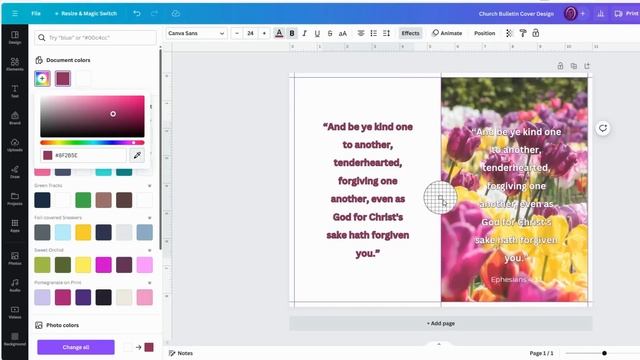Open Resize & Magic Switch
Viewport: 640px width, 360px height.
(x=86, y=13)
